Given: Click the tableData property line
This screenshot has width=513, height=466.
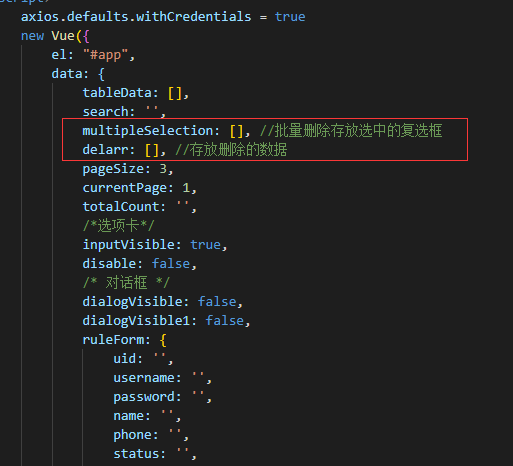Looking at the screenshot, I should tap(136, 93).
